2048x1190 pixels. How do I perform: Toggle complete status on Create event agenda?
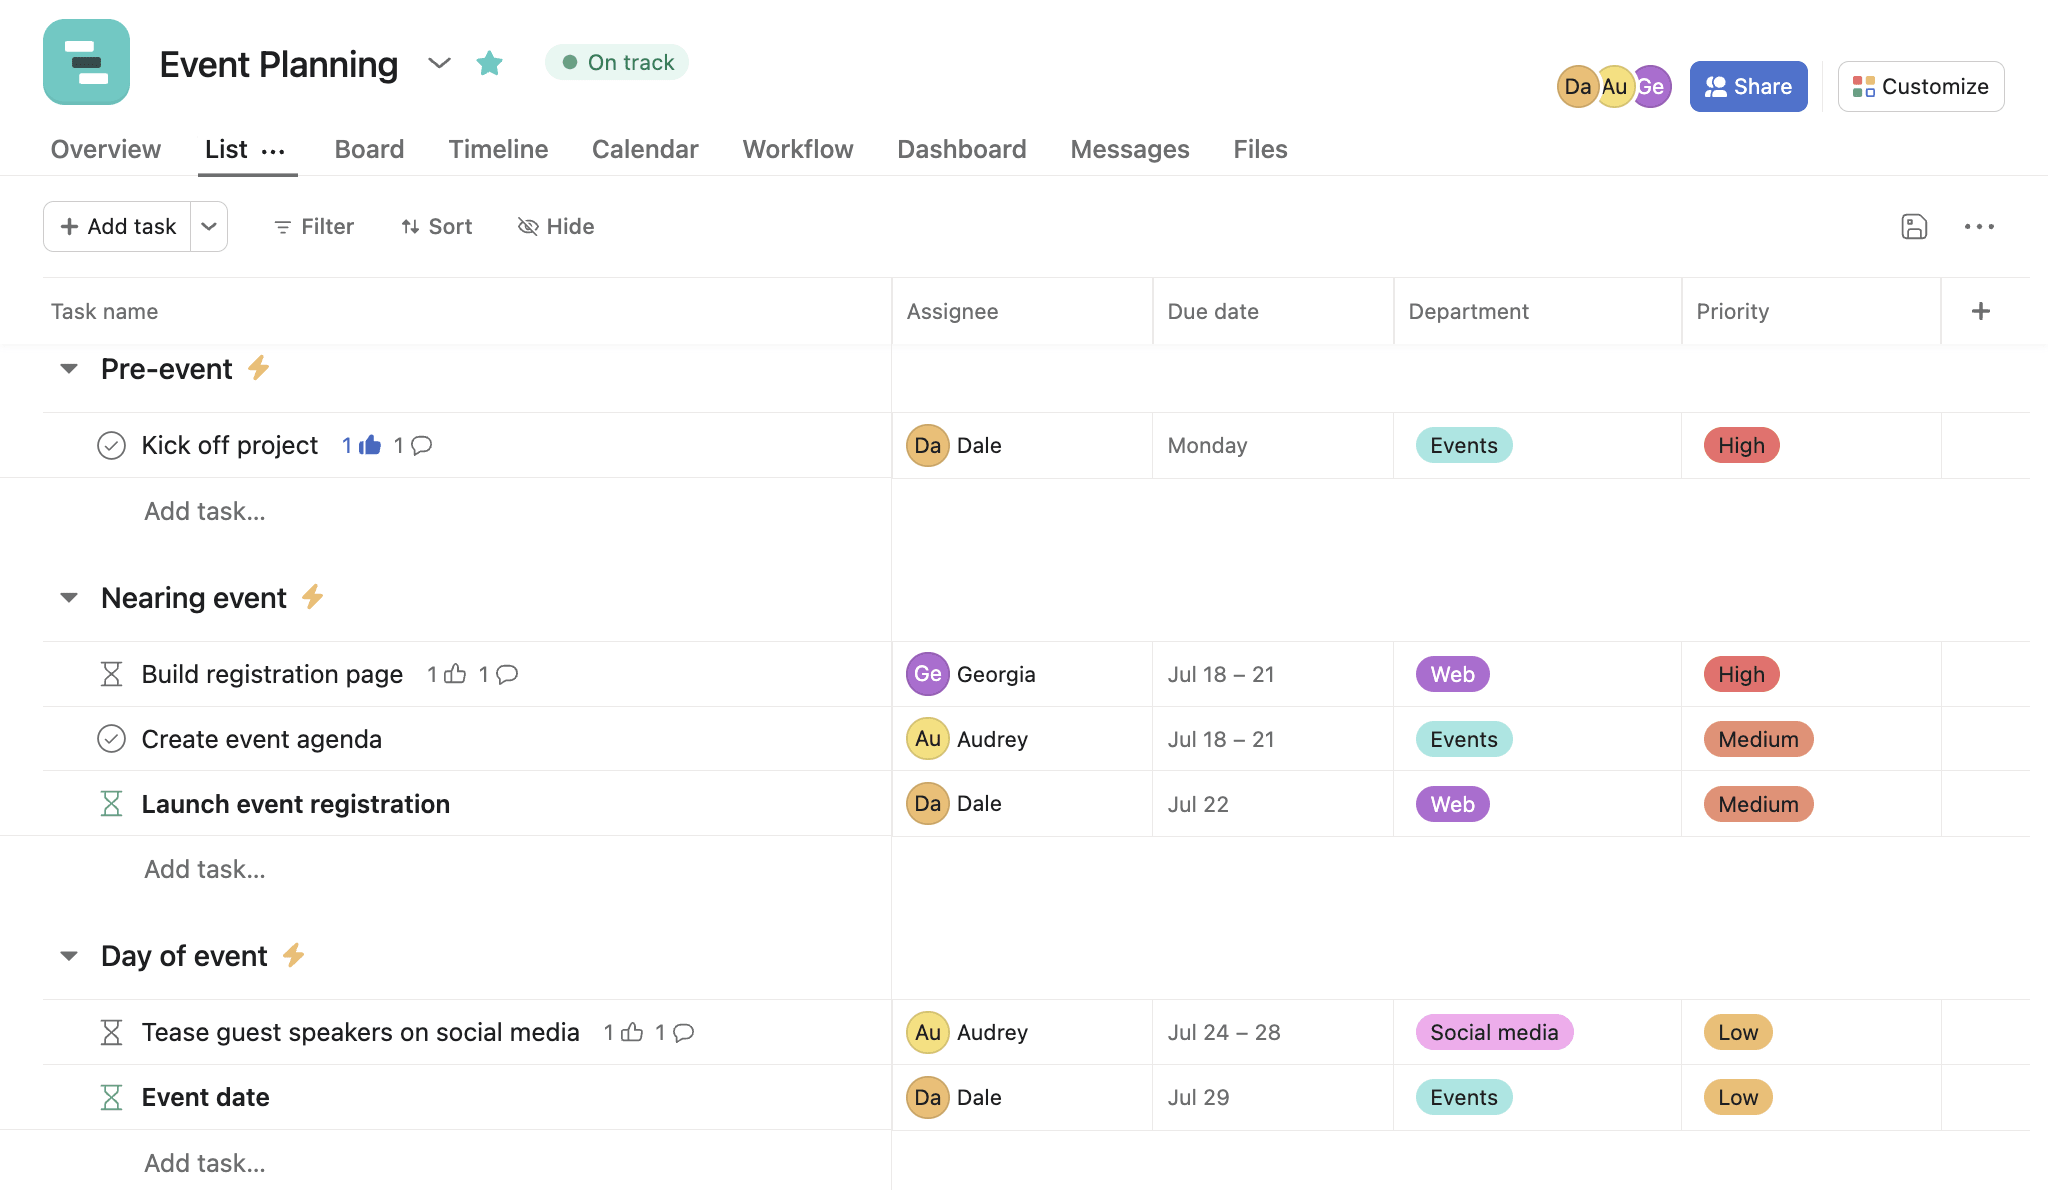pyautogui.click(x=110, y=738)
